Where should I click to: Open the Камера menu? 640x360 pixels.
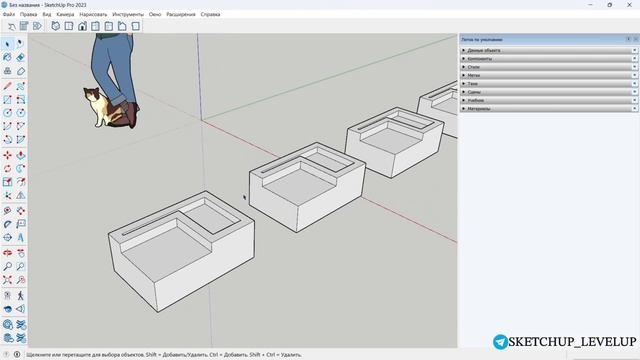(65, 14)
